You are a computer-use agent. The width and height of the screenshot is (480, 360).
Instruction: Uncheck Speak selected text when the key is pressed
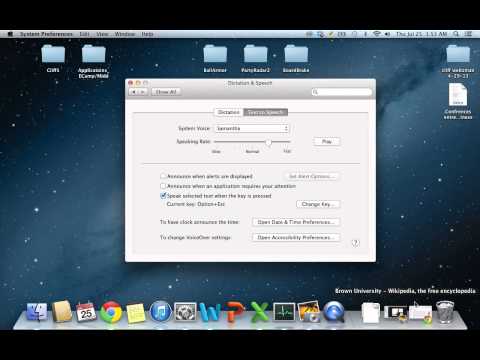[x=163, y=196]
